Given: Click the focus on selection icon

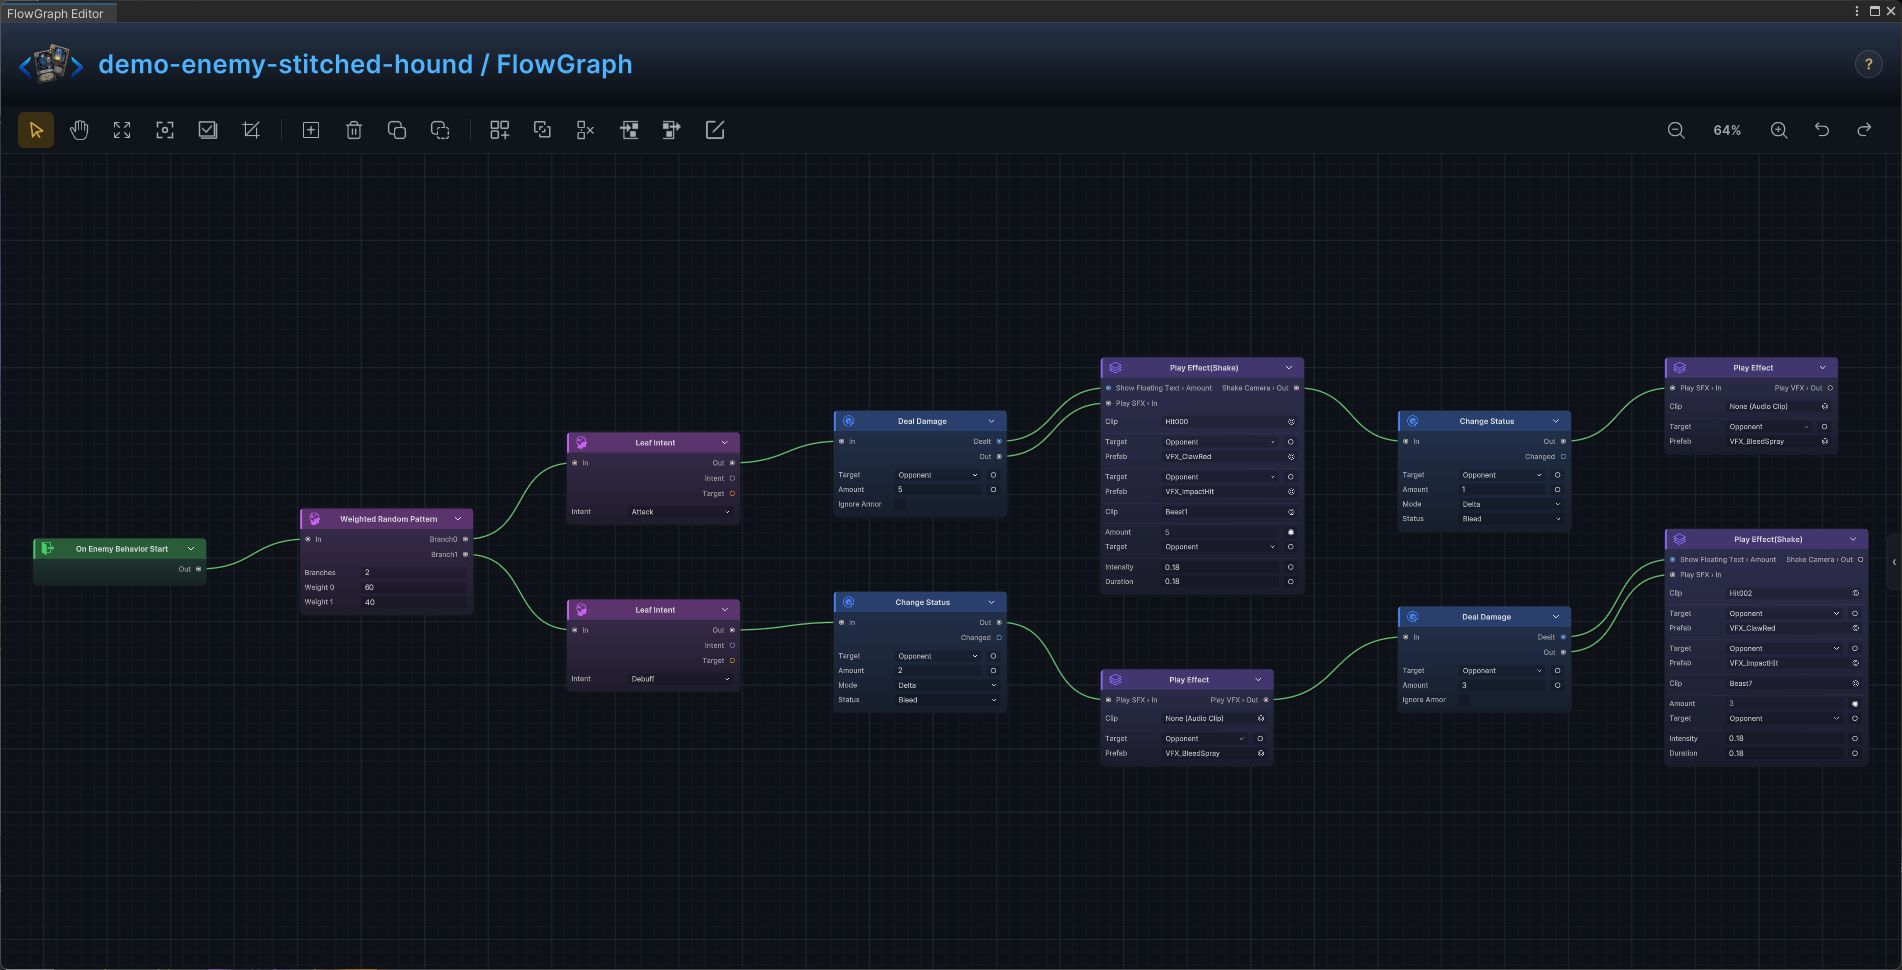Looking at the screenshot, I should click(x=165, y=130).
